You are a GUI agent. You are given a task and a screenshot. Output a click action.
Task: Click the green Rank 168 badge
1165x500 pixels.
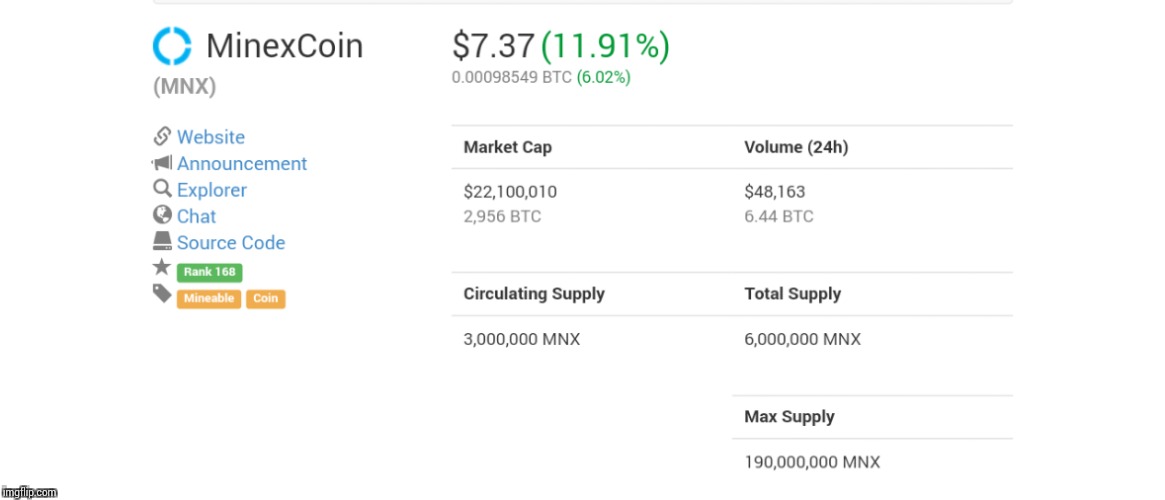[210, 272]
